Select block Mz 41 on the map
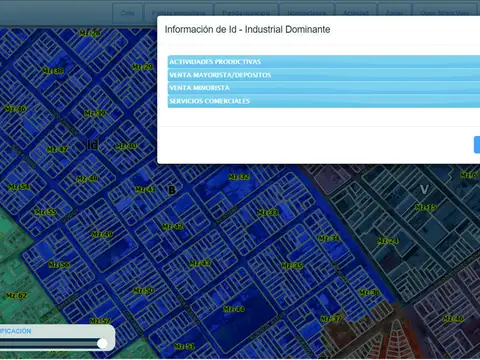480x360 pixels. point(145,189)
